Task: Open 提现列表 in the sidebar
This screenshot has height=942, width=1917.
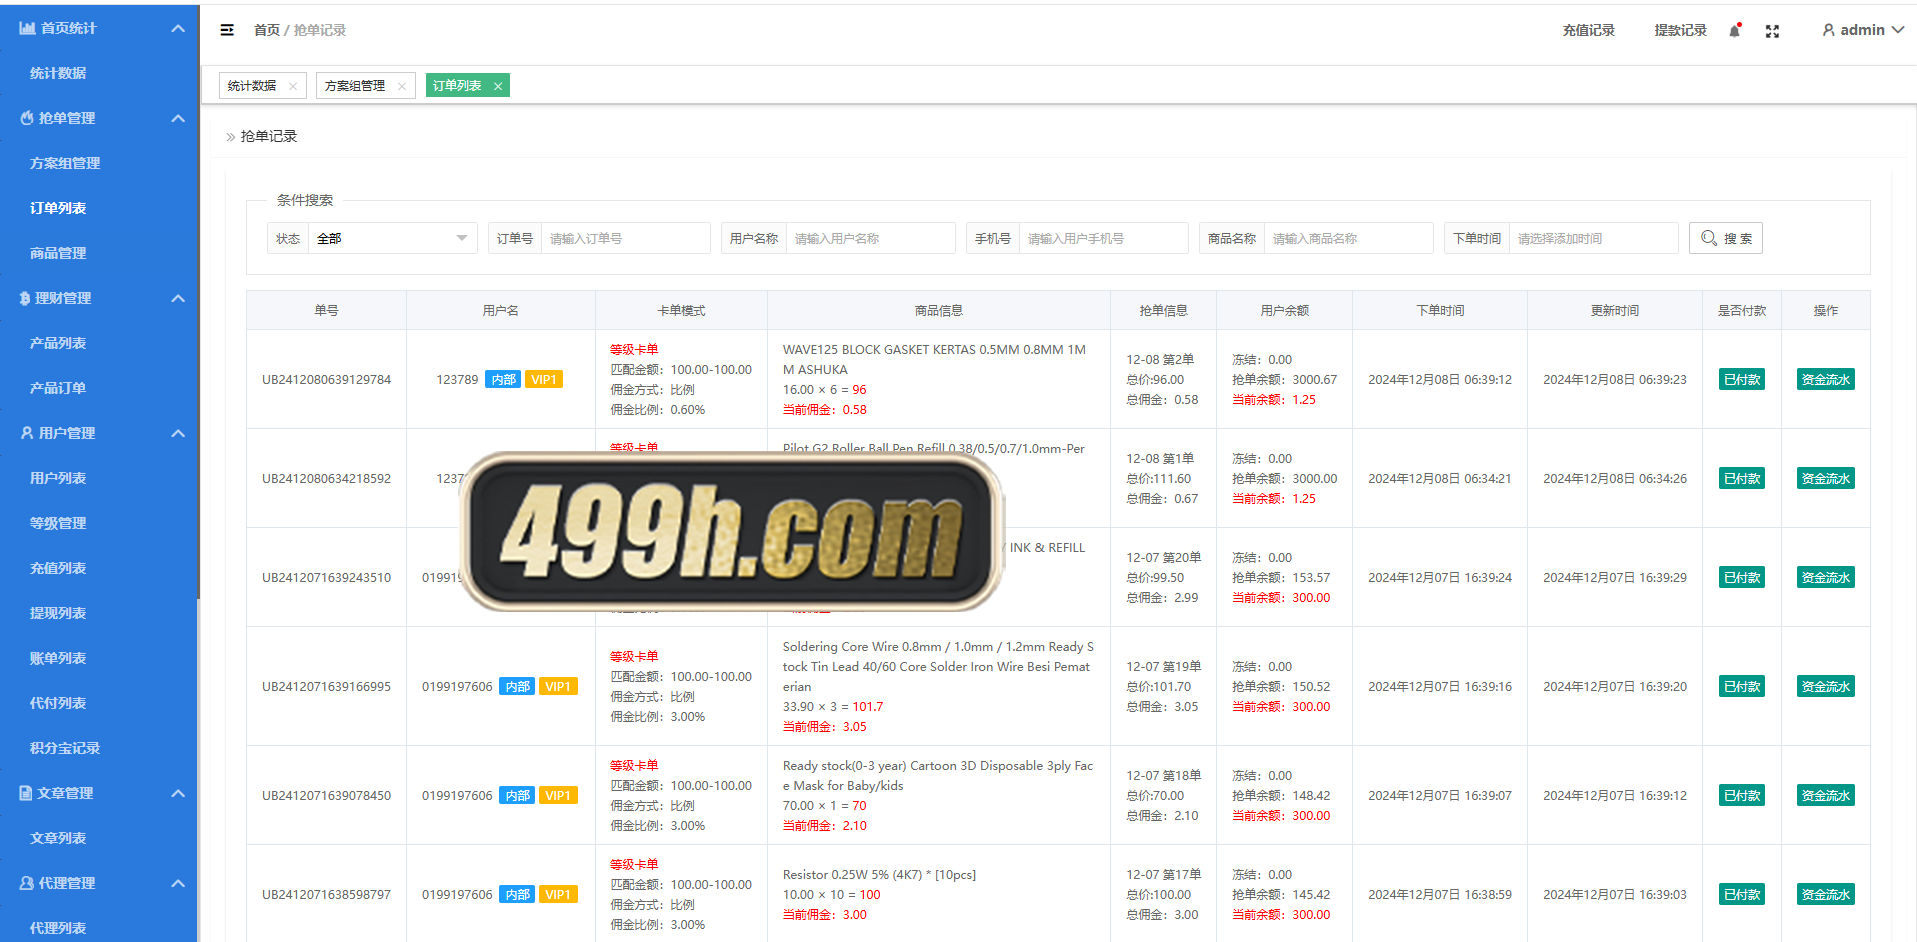Action: coord(58,613)
